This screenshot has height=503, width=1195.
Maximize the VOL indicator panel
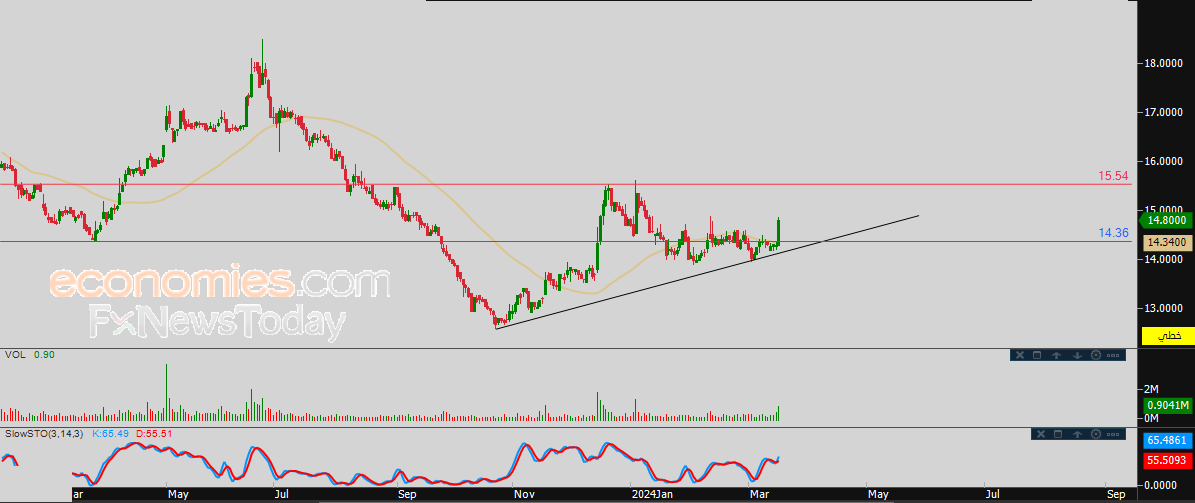1037,355
